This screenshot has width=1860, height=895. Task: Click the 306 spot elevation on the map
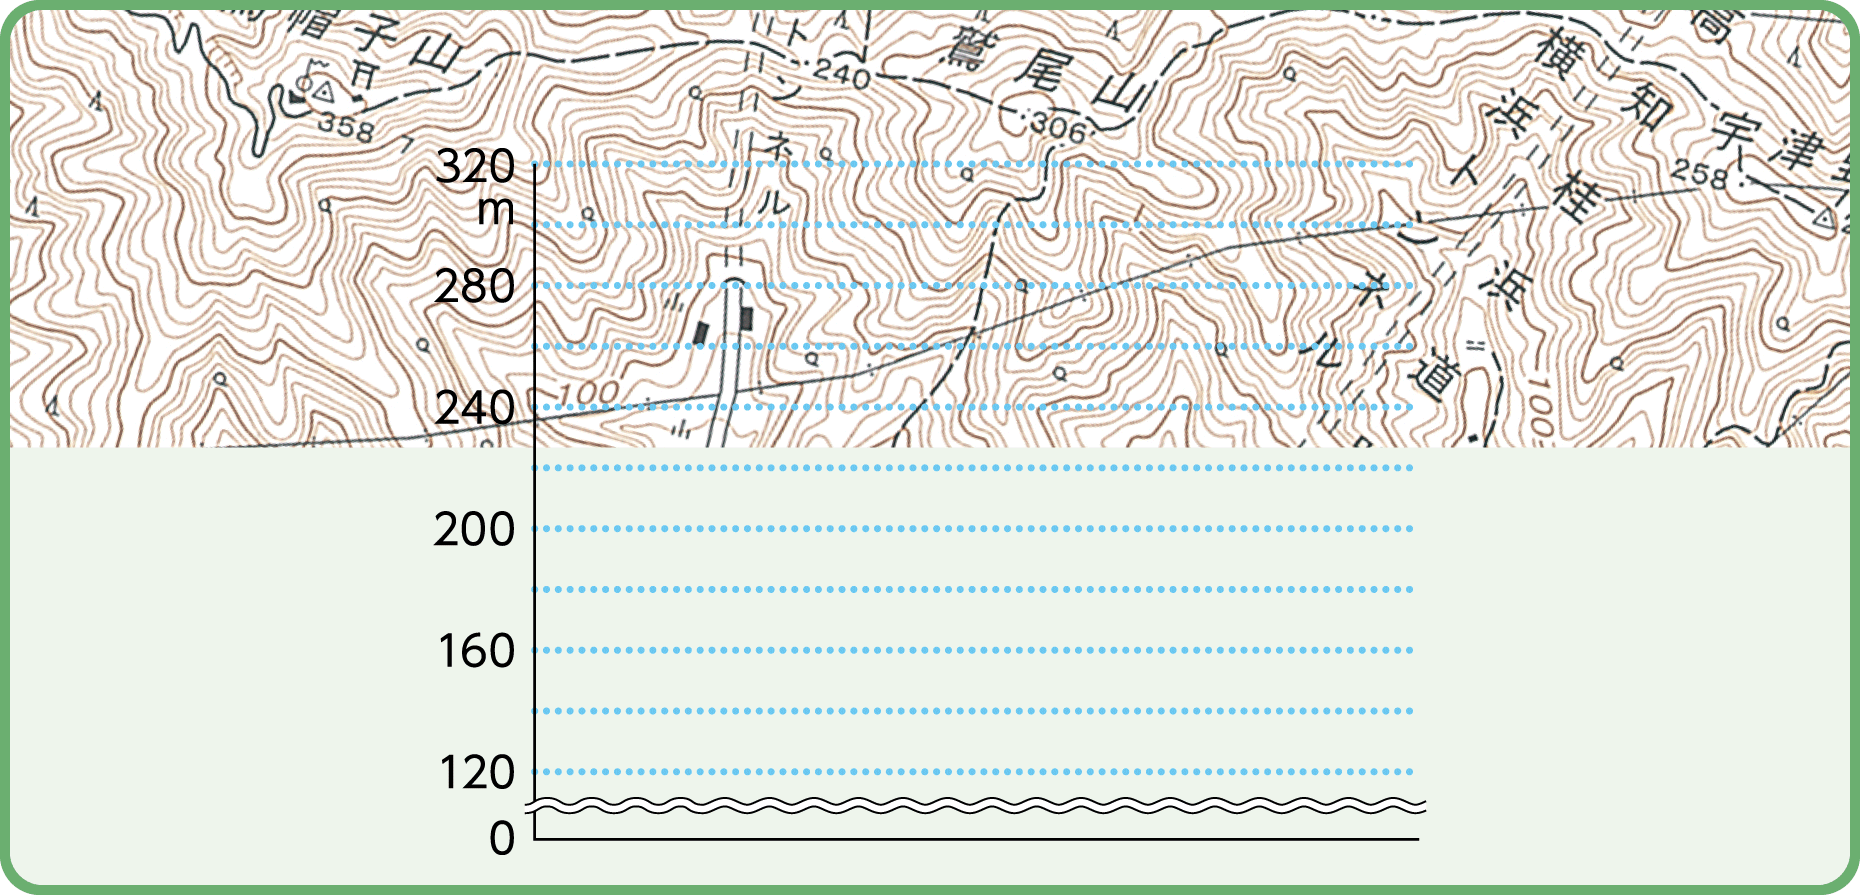pos(1058,127)
